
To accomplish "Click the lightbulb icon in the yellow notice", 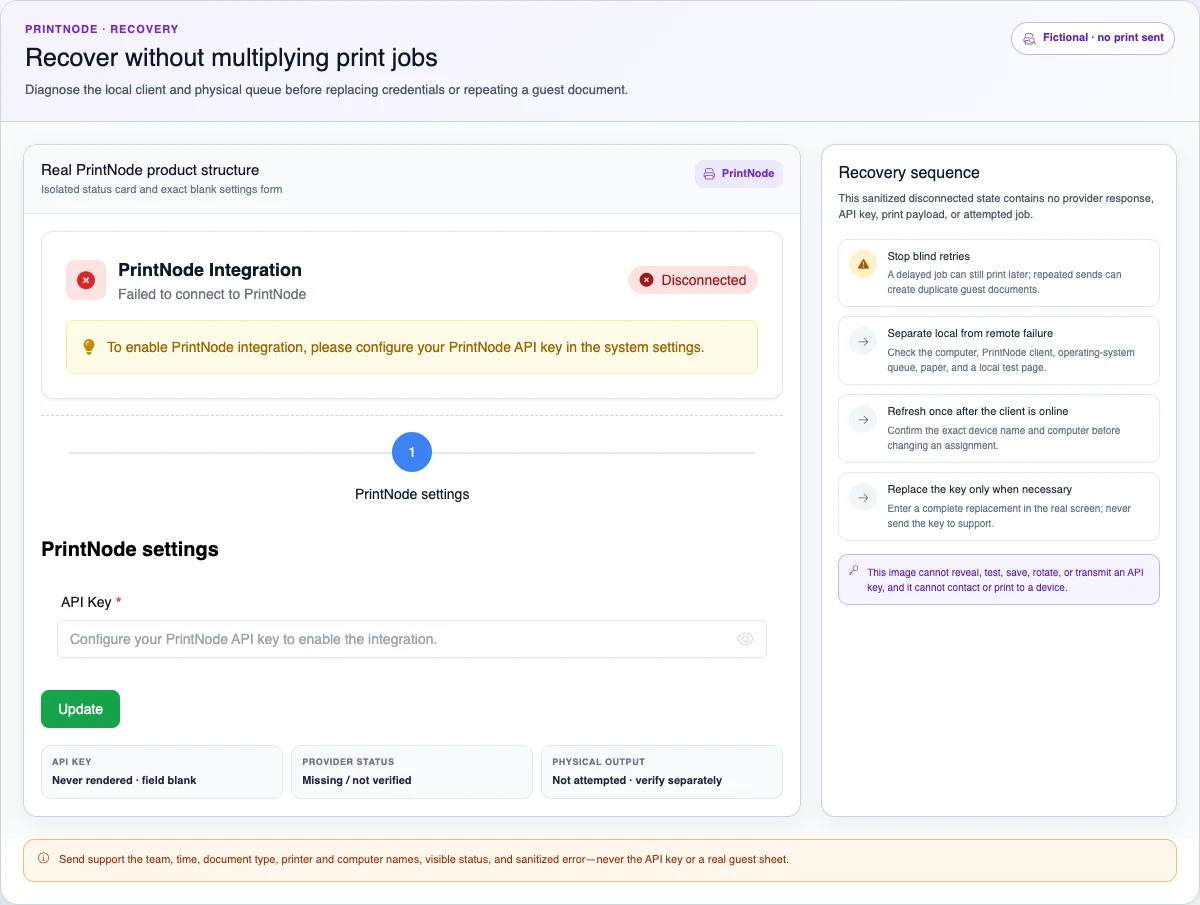I will 88,347.
